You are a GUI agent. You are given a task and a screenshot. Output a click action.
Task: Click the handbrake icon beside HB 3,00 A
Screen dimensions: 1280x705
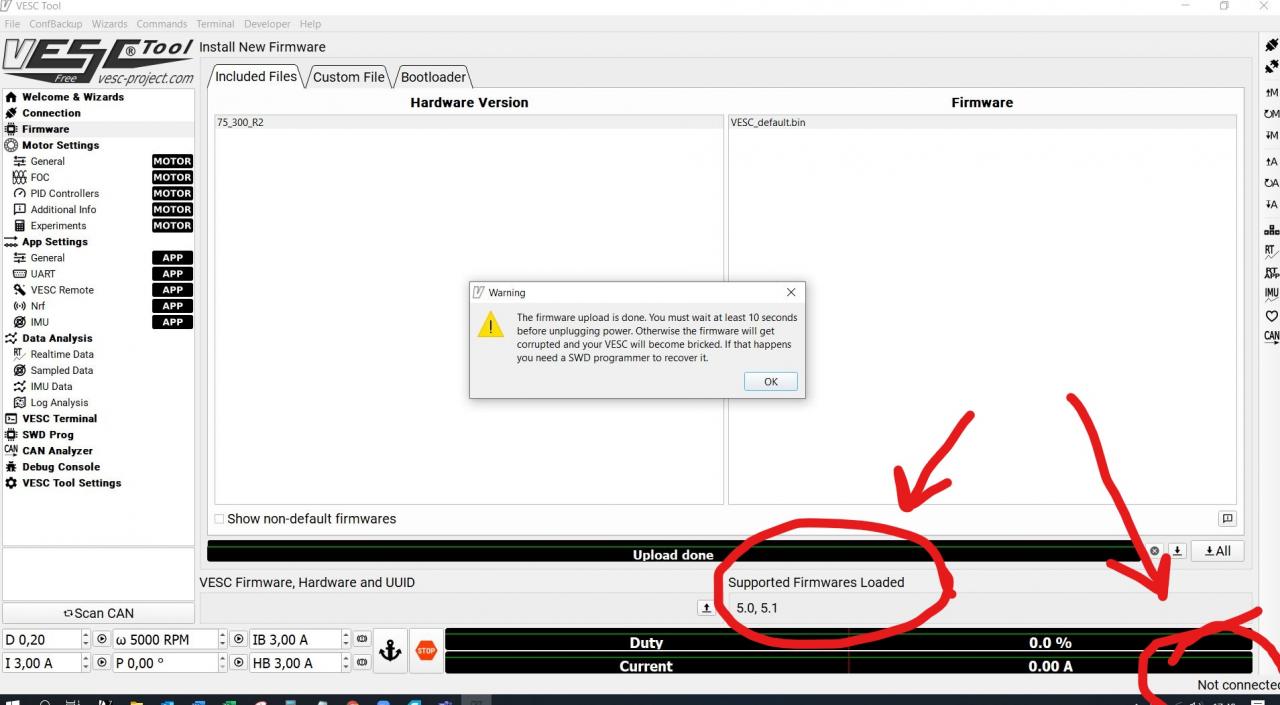(361, 663)
